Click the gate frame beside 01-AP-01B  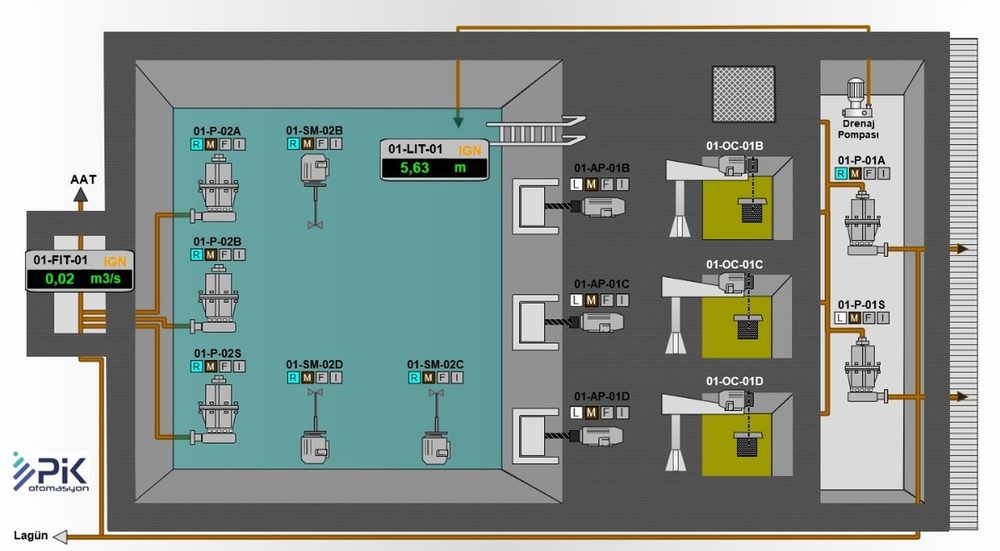(x=536, y=207)
